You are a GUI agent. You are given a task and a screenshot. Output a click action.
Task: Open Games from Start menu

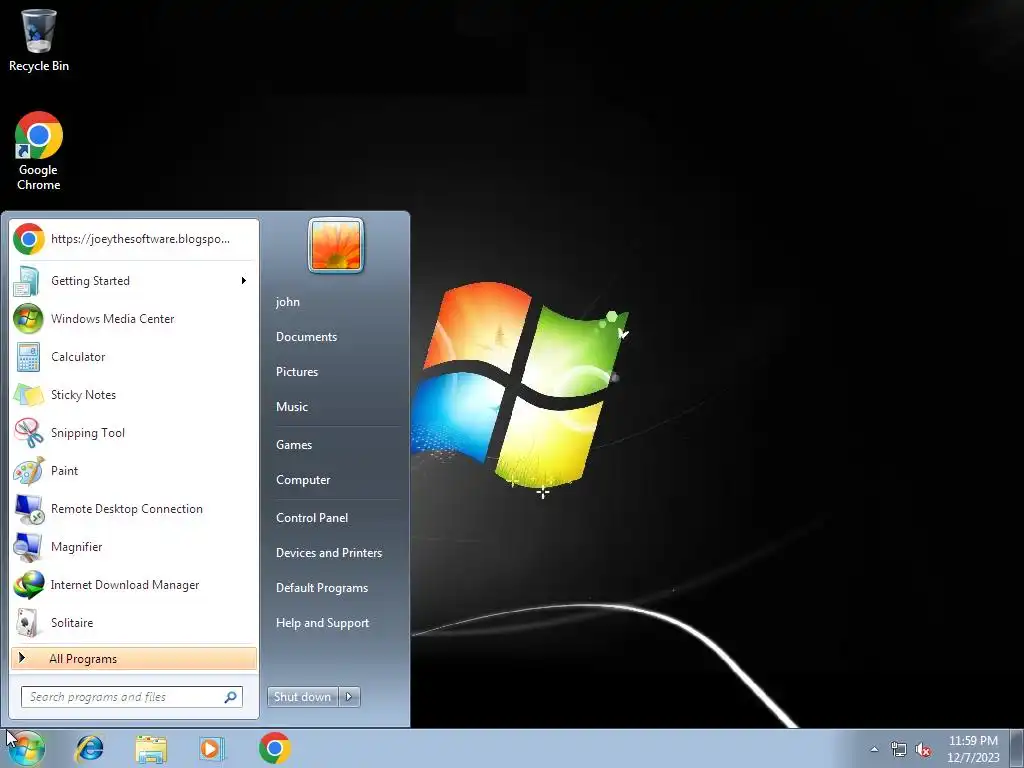point(294,445)
